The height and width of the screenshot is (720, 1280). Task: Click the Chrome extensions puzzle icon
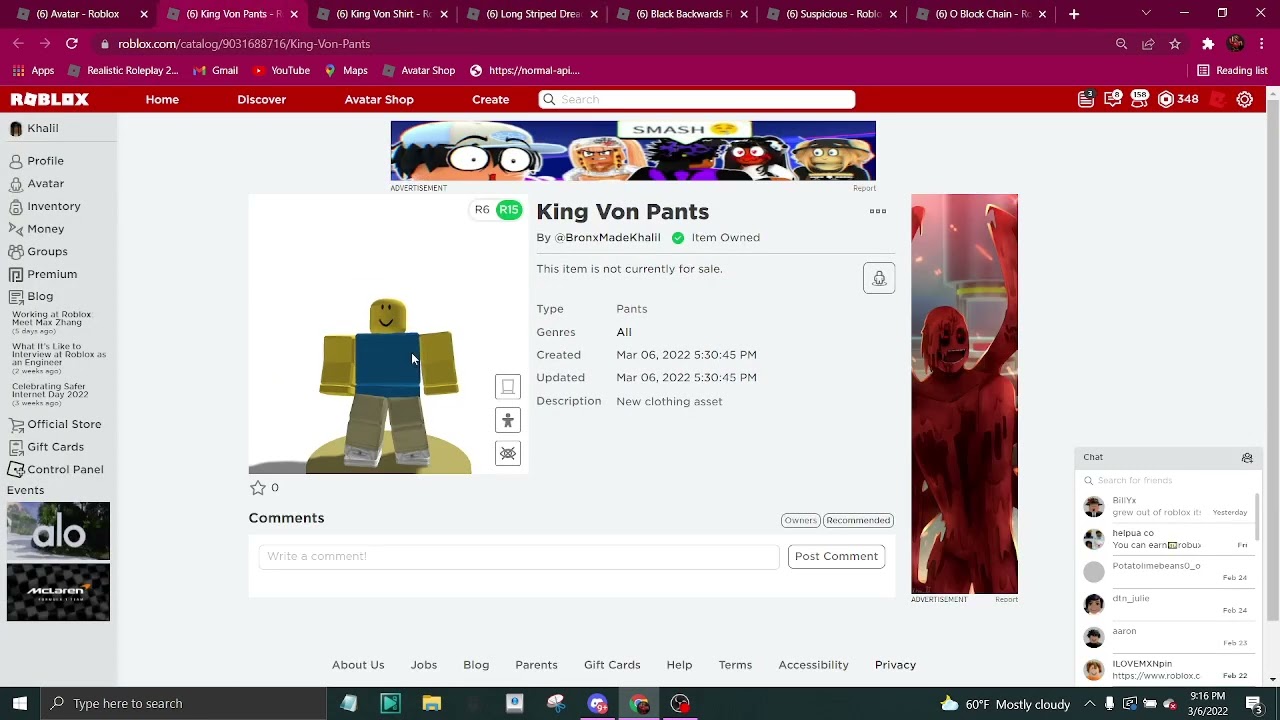[x=1208, y=44]
